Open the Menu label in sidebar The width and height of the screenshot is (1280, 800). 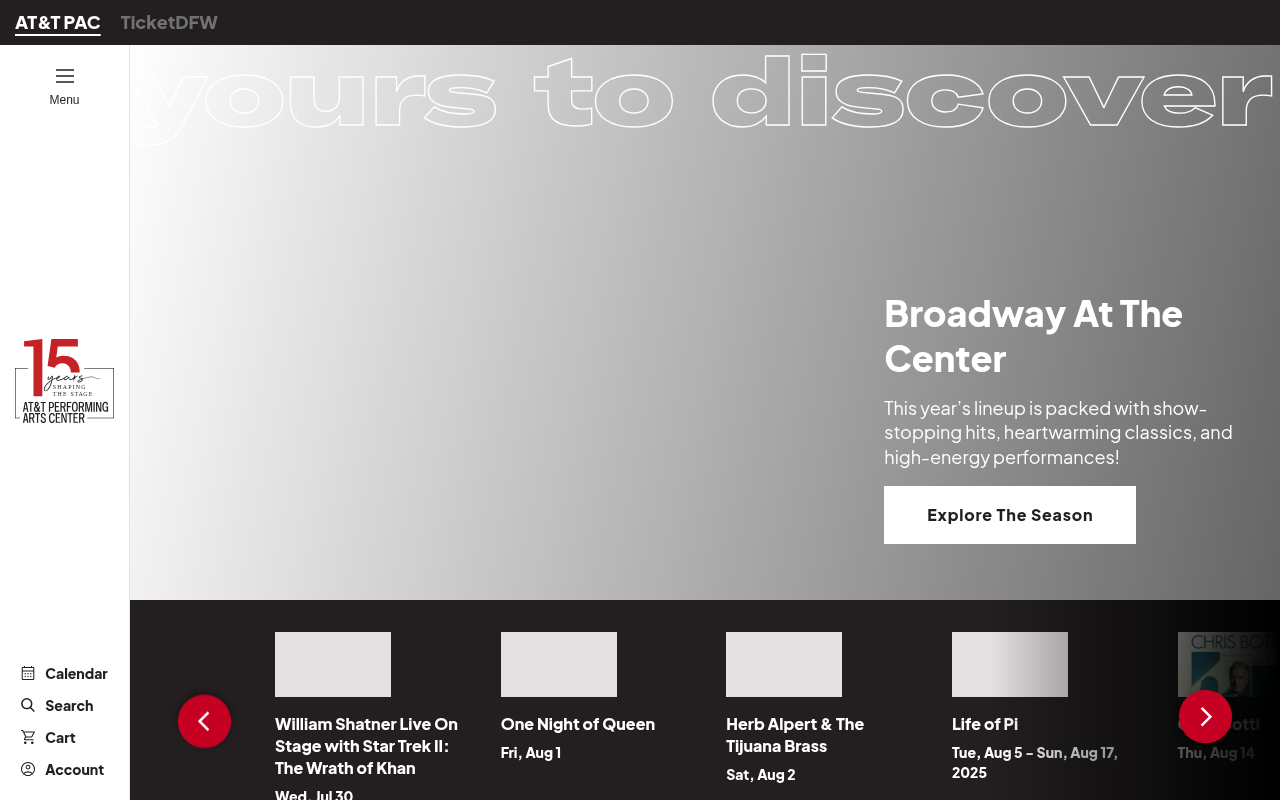(64, 100)
